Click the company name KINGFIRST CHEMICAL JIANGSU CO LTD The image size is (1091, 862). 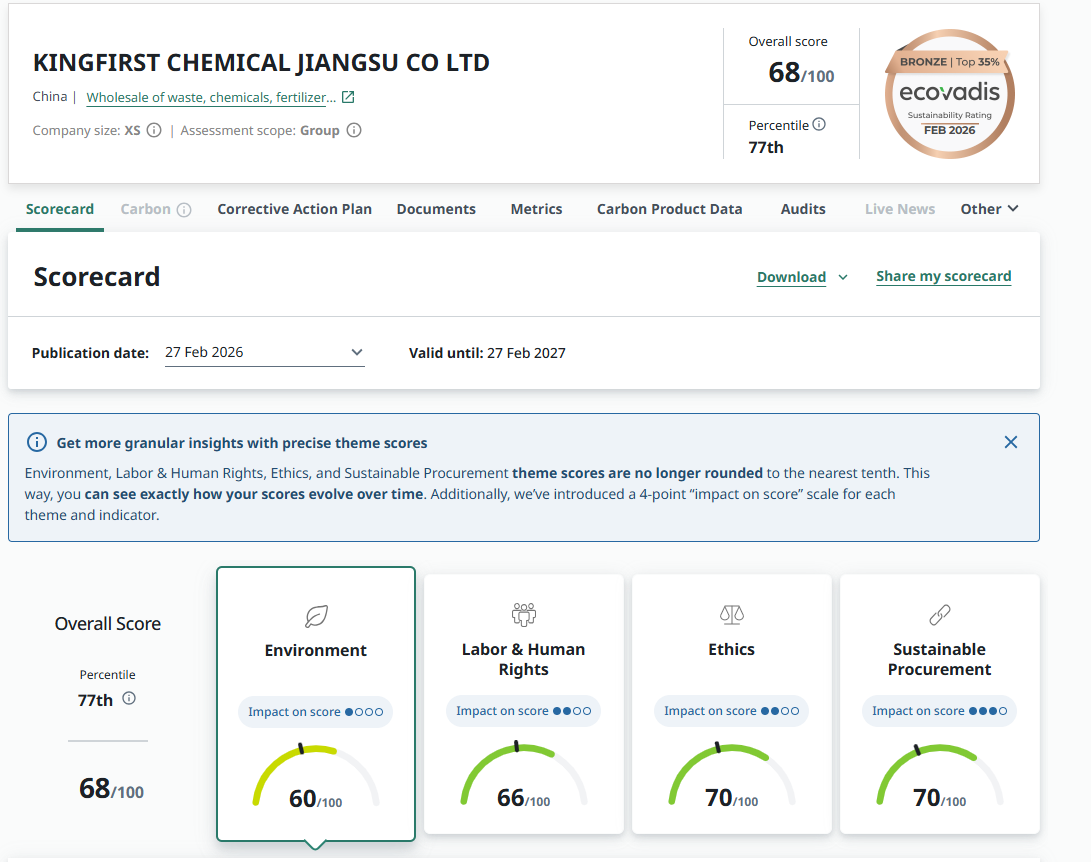(261, 63)
